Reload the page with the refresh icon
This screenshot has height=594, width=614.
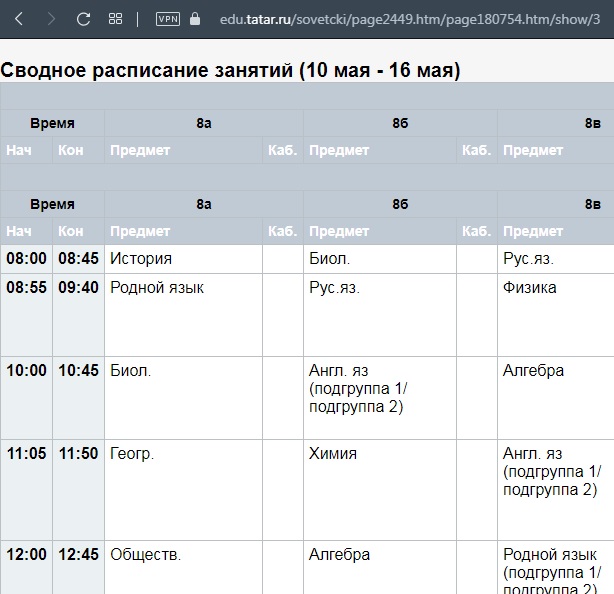(x=83, y=19)
